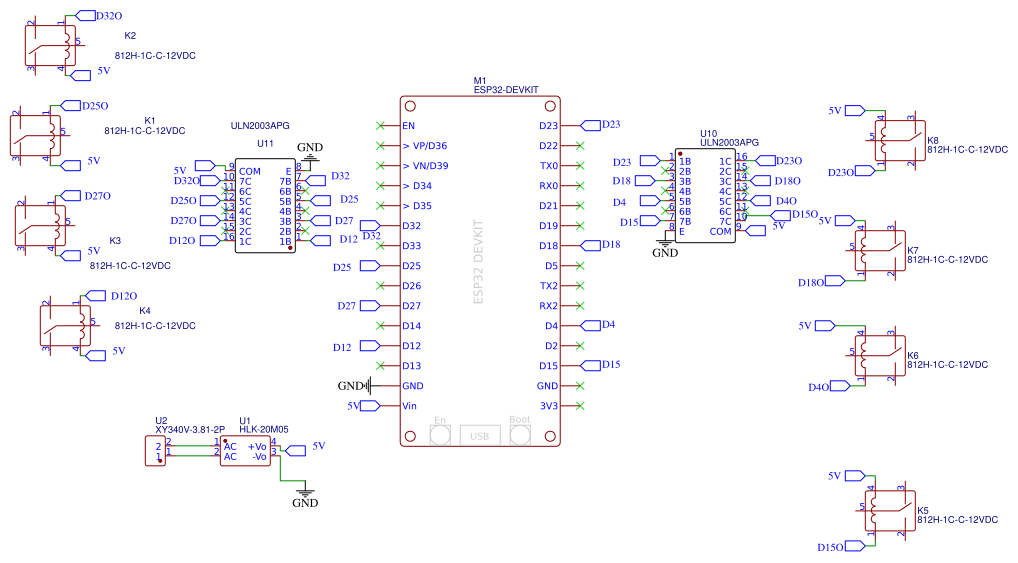Click the no-connect X on 3V3 pin

580,406
